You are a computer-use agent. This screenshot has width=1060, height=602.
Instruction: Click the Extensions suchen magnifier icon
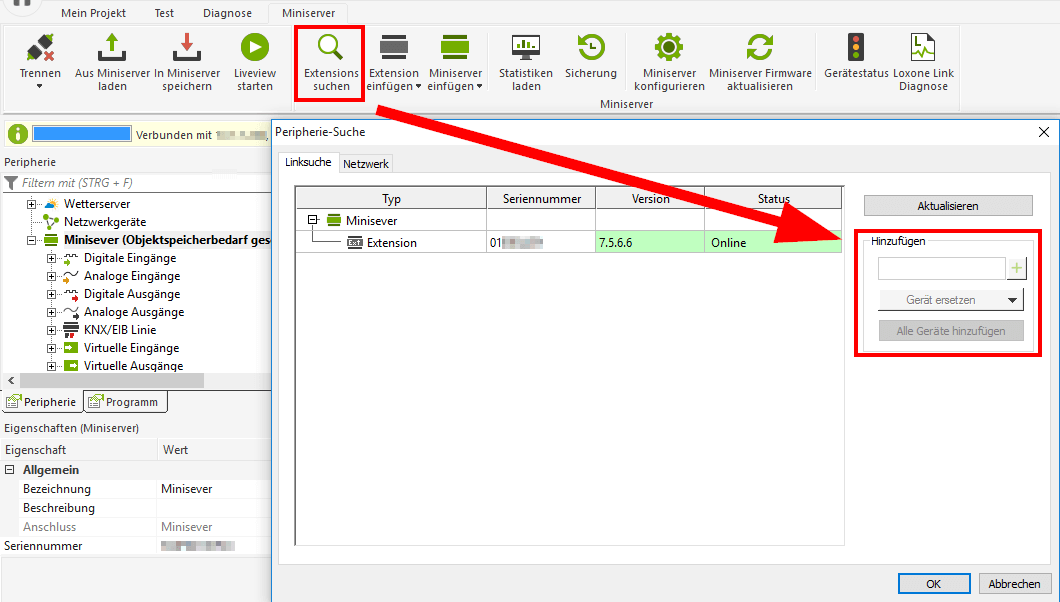[330, 47]
